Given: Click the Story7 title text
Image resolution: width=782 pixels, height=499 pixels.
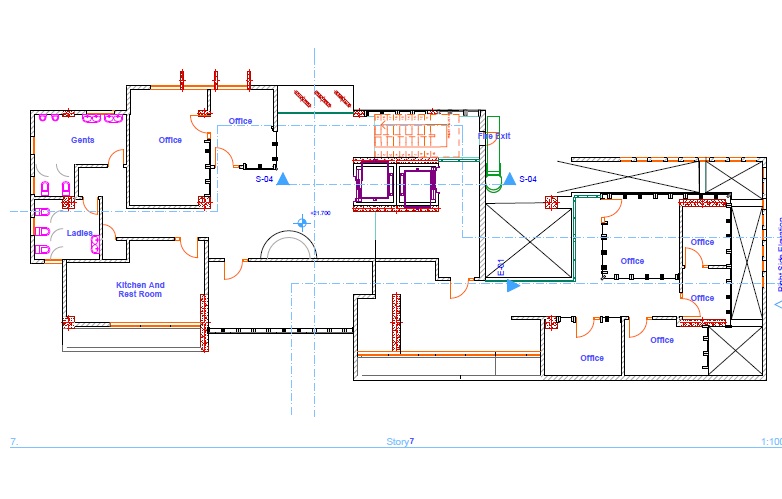Looking at the screenshot, I should coord(400,441).
